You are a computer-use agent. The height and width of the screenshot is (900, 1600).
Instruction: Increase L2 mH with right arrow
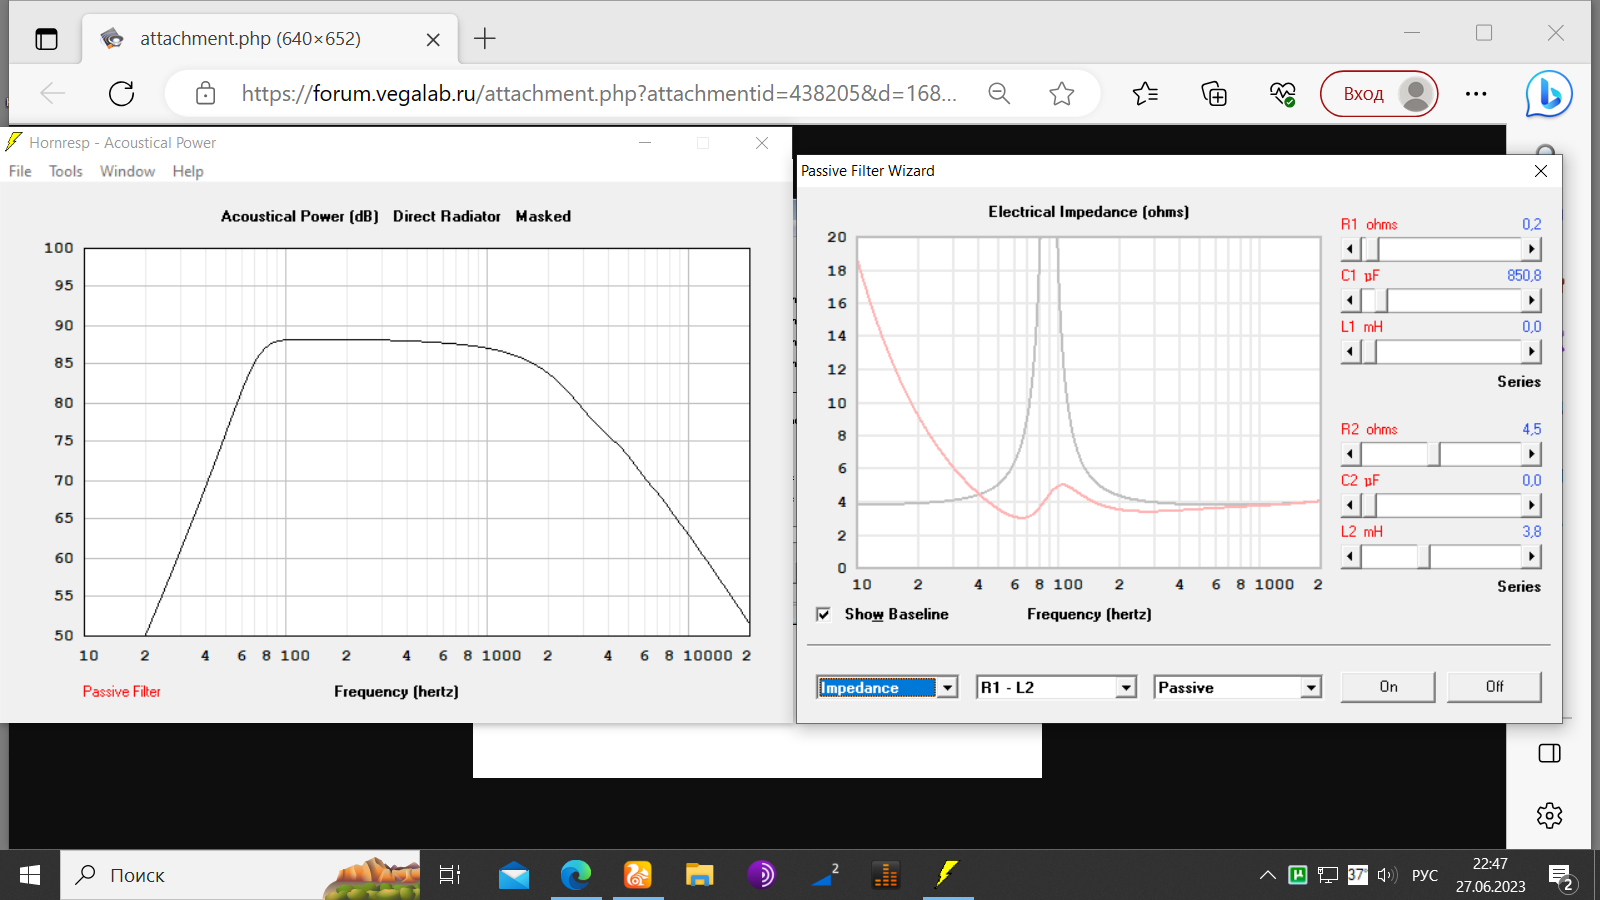(x=1531, y=556)
